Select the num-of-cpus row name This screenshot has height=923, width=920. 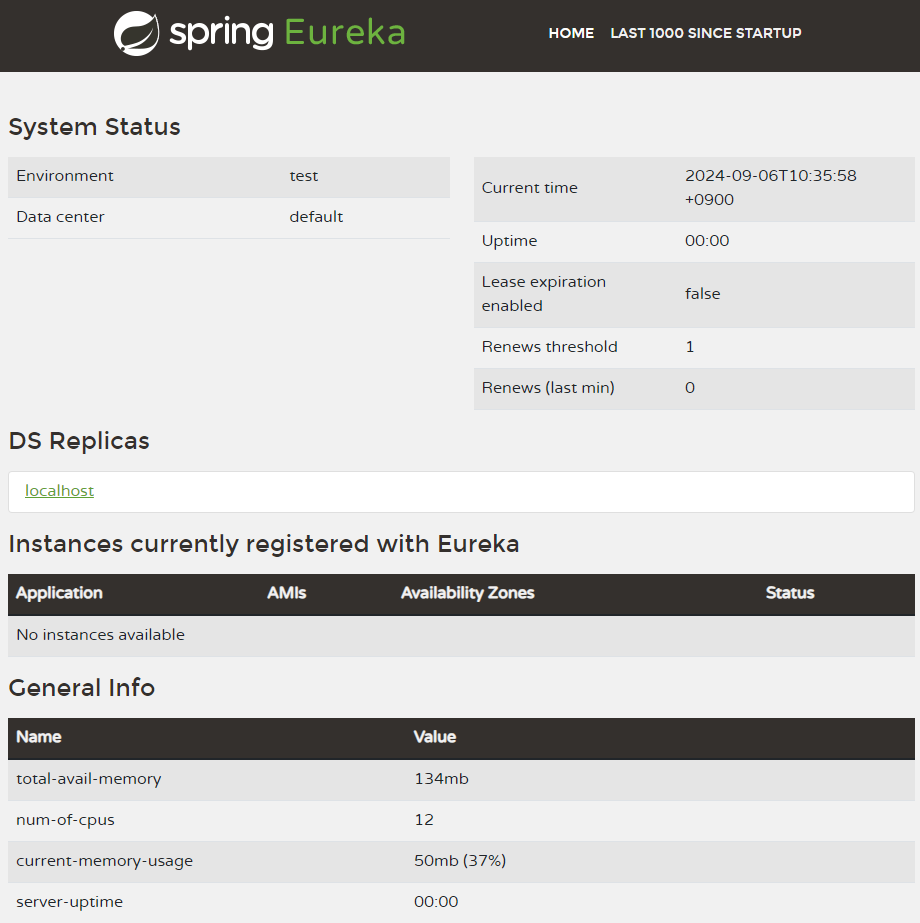[65, 821]
